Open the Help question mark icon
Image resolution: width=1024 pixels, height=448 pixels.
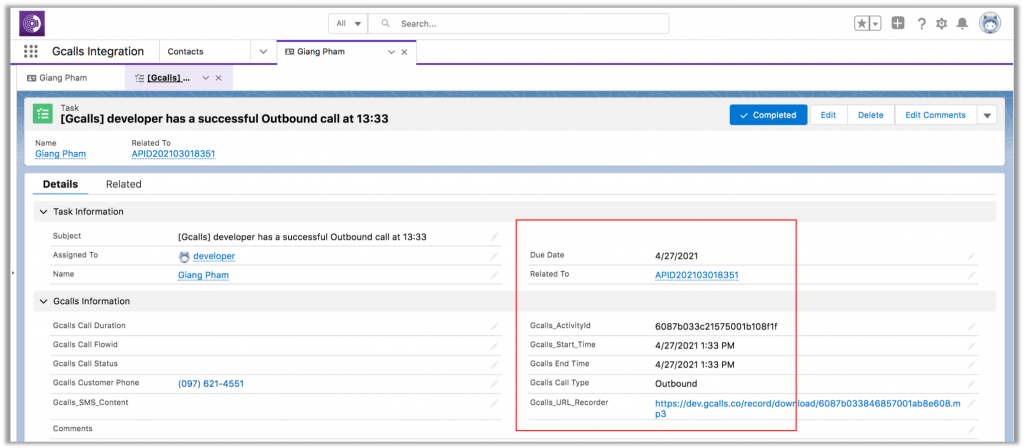(921, 24)
